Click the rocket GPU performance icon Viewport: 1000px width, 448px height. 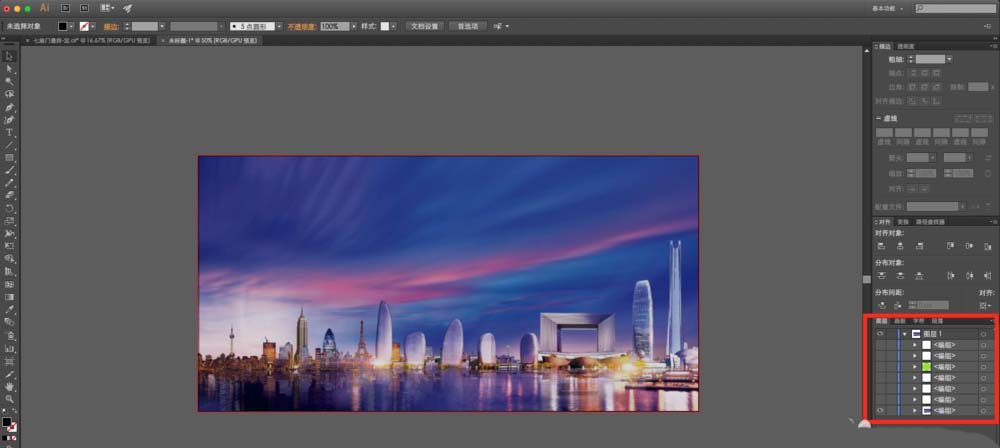[x=127, y=8]
